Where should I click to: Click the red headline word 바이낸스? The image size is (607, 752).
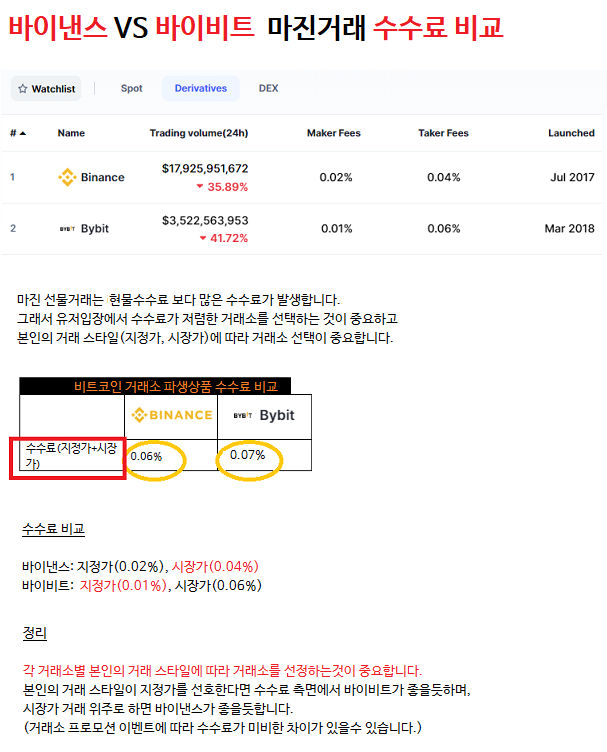(x=58, y=27)
